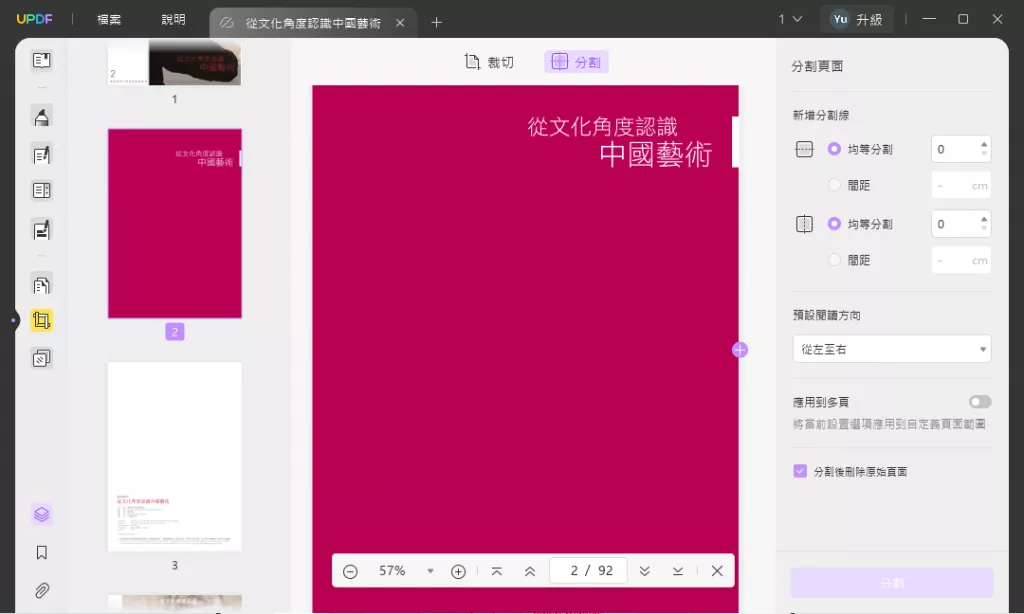Switch to the 裁切 tool in top toolbar
The image size is (1024, 614).
pyautogui.click(x=489, y=61)
